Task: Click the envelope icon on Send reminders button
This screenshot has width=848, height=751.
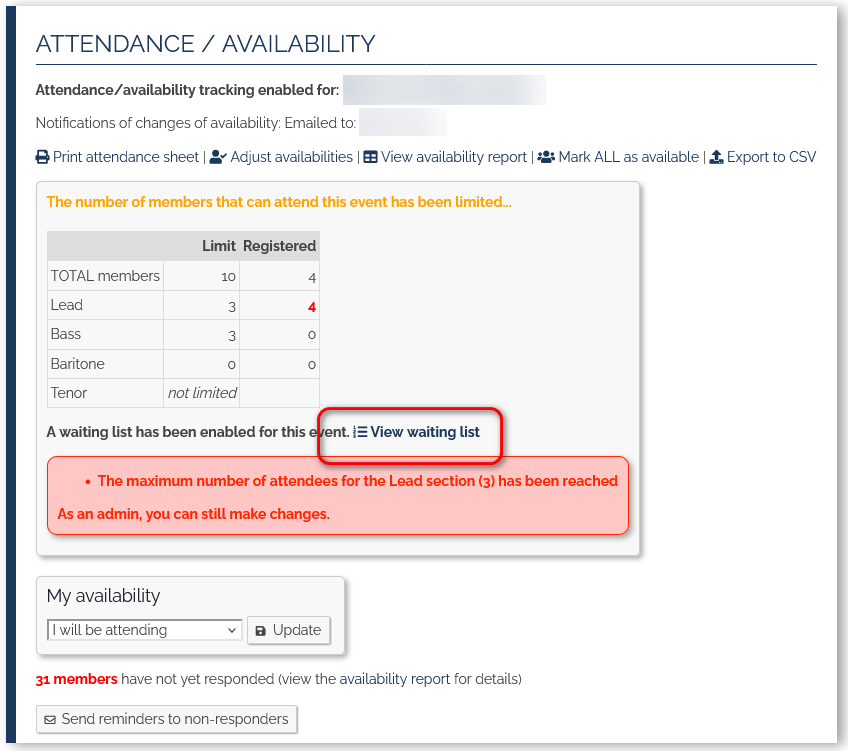Action: click(x=50, y=719)
